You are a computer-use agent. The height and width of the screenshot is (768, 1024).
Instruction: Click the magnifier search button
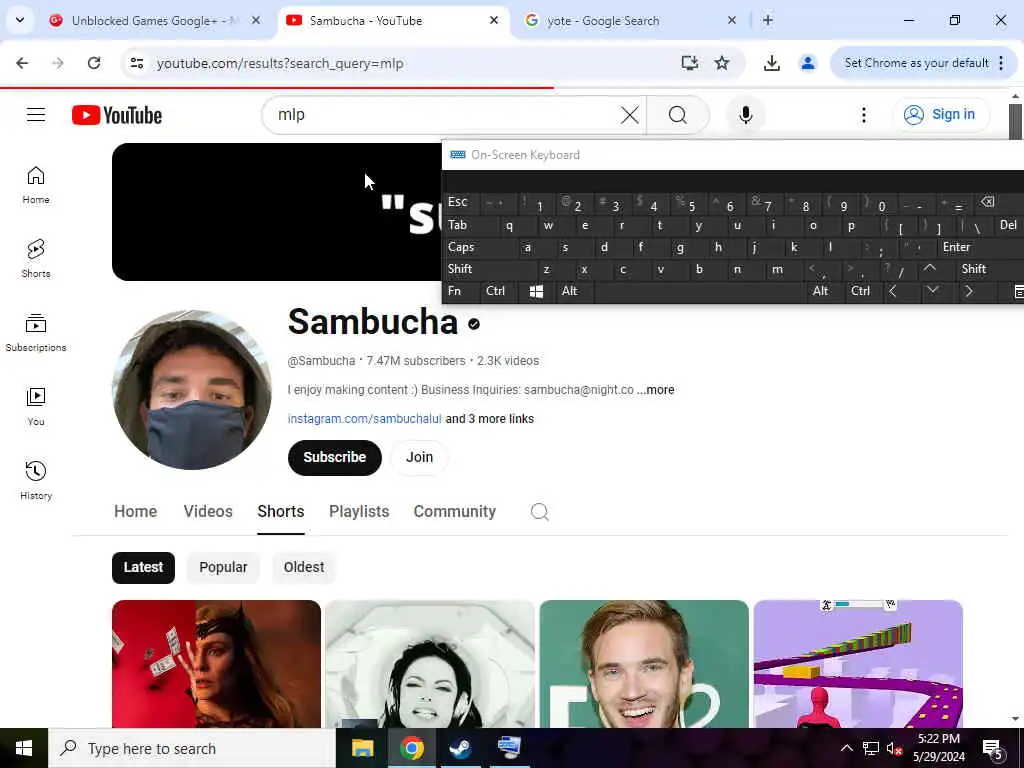click(678, 115)
